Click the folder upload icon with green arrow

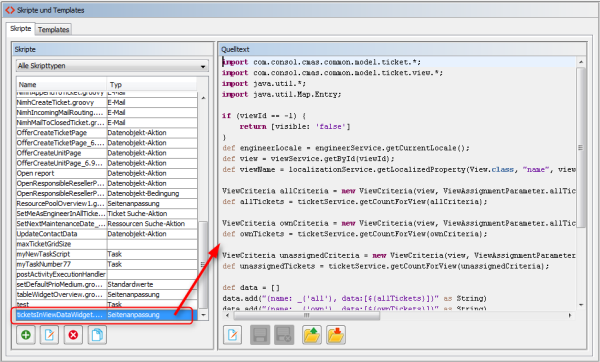312,335
